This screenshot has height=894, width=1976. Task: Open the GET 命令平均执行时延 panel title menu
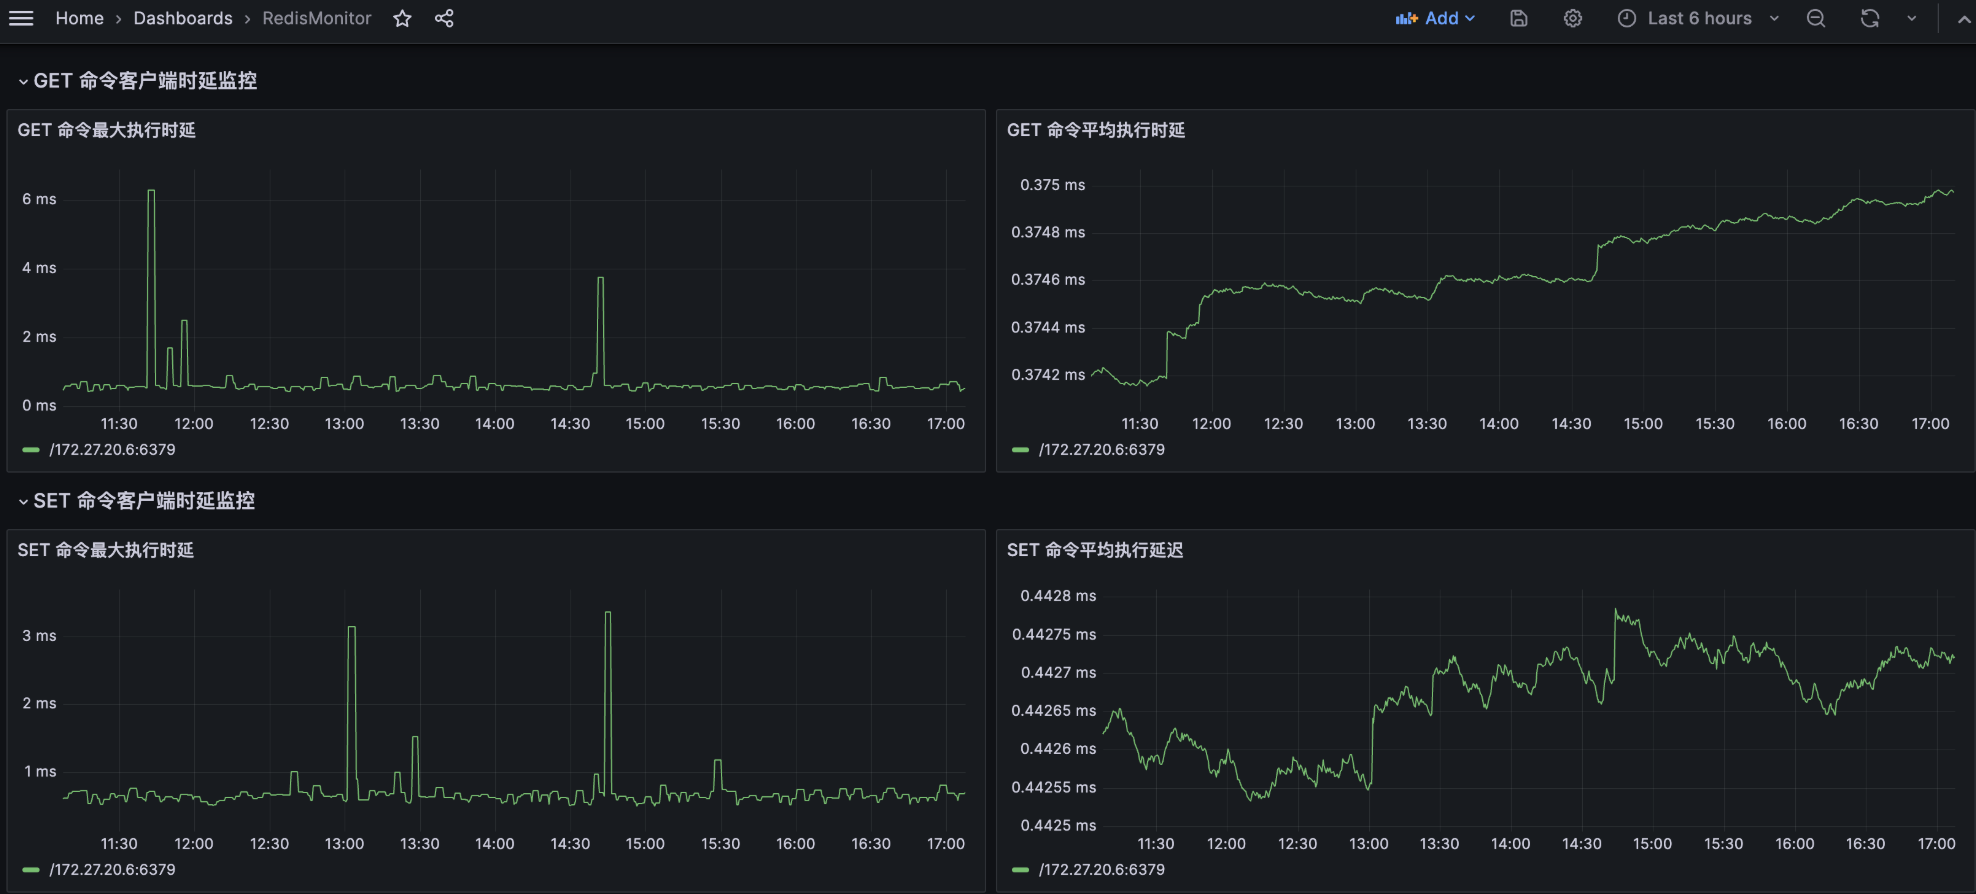[x=1095, y=130]
